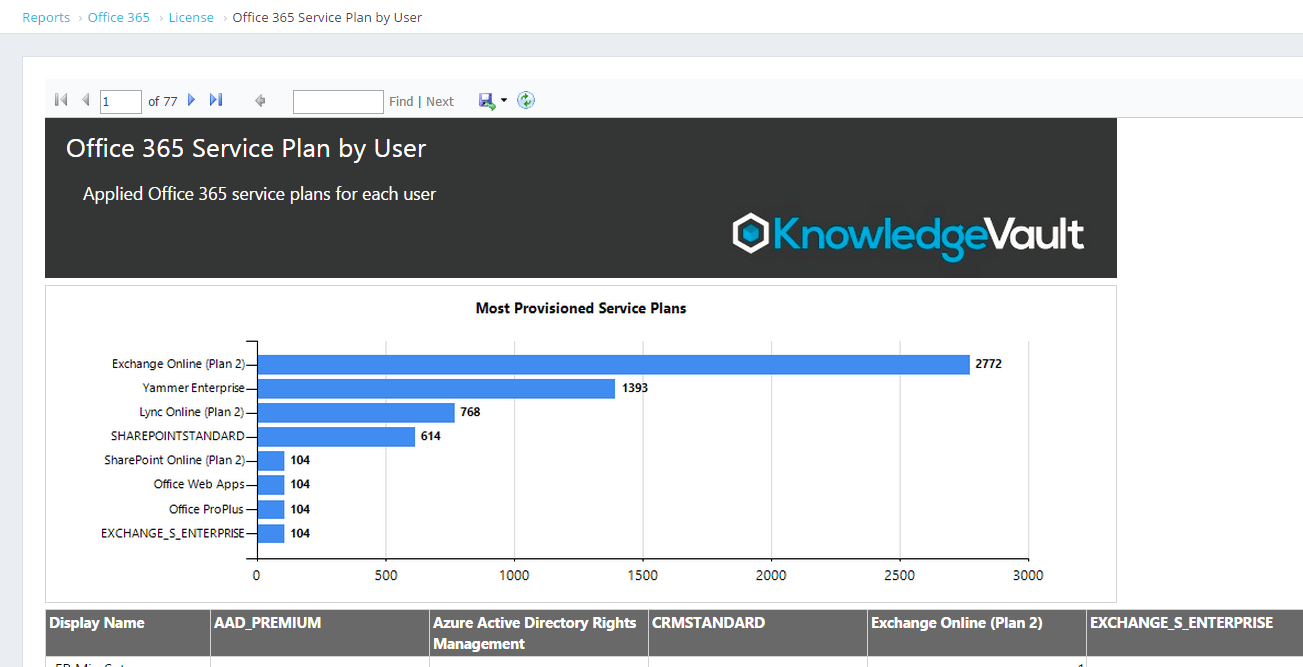Click the 2772 value label
Screen dimensions: 1303x667
click(x=989, y=364)
